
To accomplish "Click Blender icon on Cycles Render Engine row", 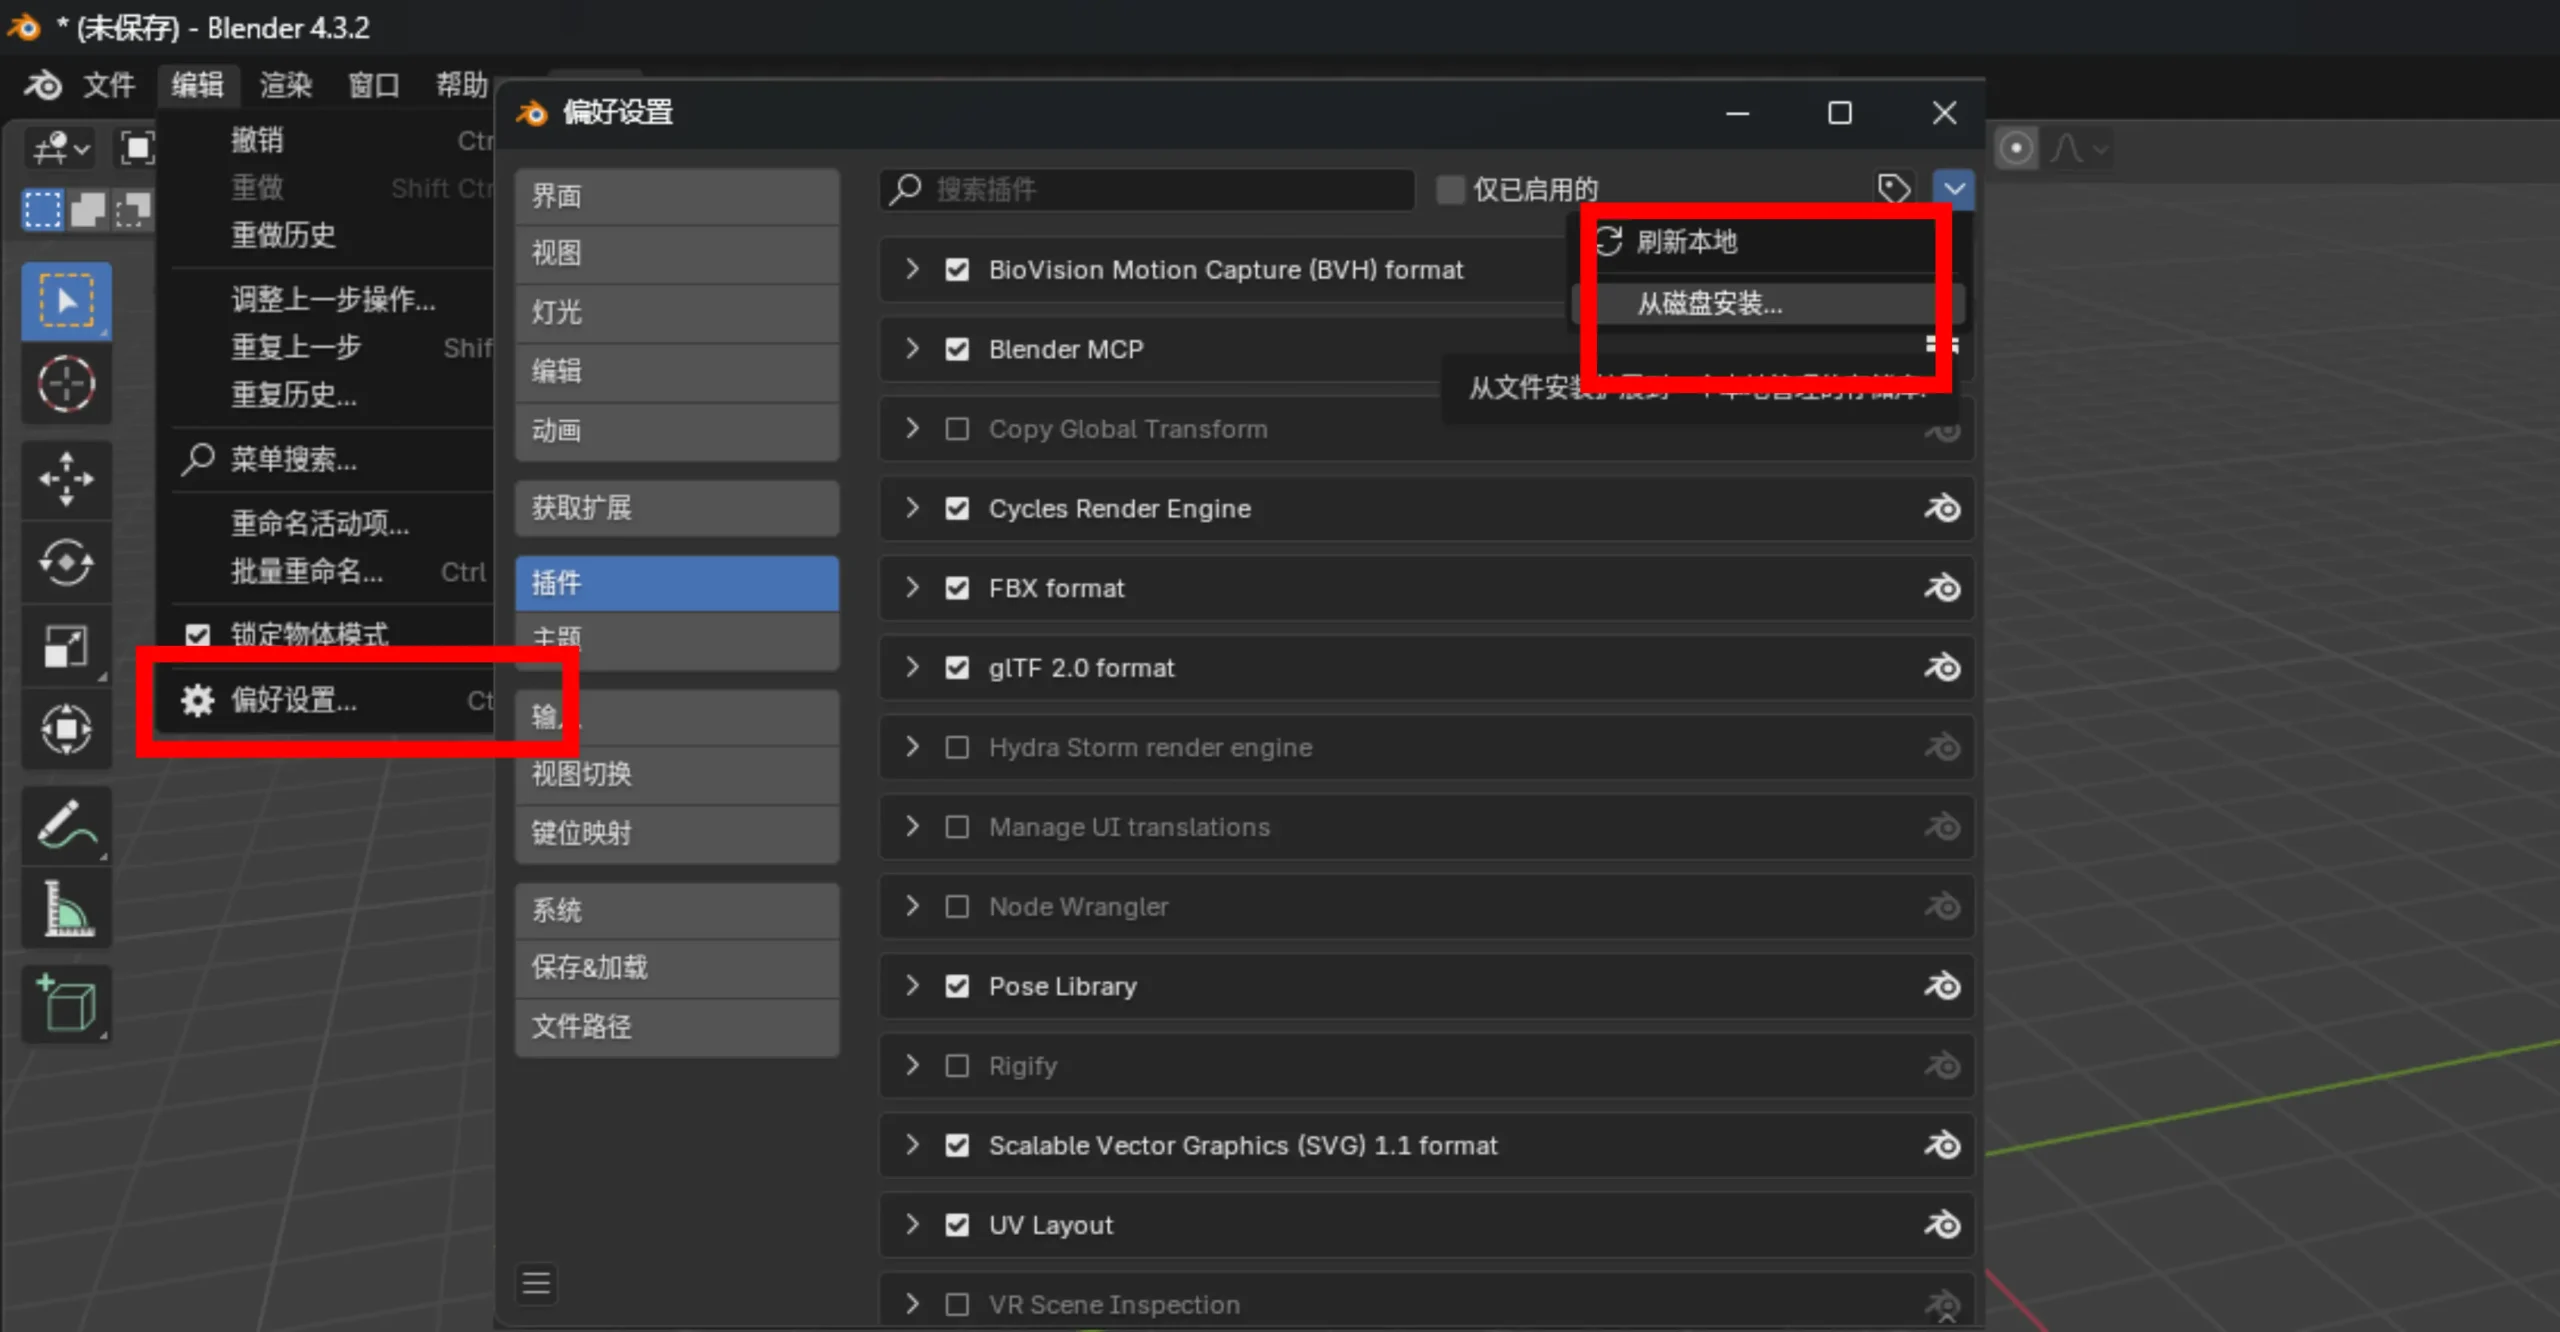I will [x=1942, y=509].
